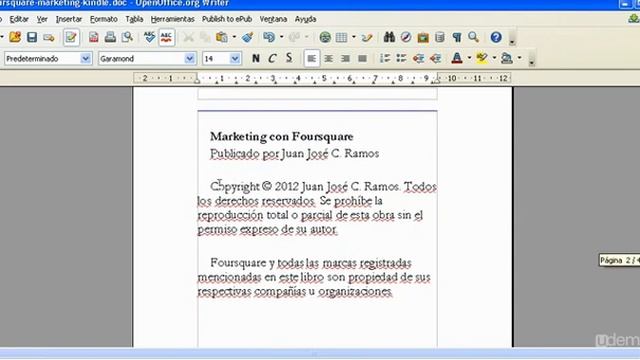Open the Ventana menu
Image resolution: width=640 pixels, height=360 pixels.
(273, 19)
